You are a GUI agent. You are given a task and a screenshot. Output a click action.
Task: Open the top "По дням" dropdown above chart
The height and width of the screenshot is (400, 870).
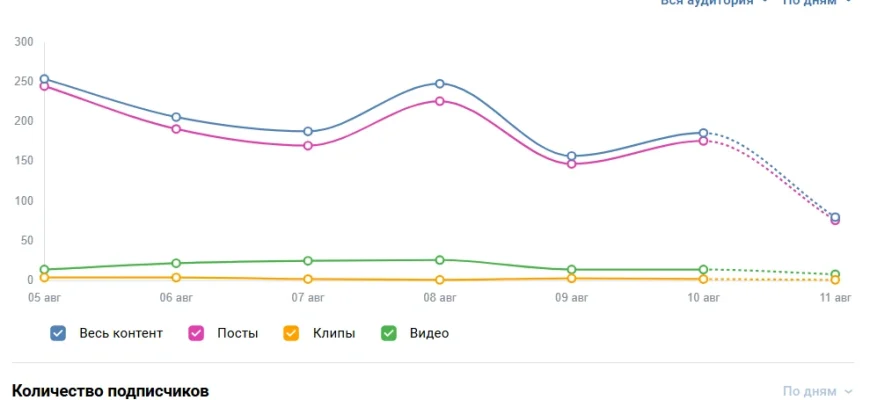(x=817, y=3)
